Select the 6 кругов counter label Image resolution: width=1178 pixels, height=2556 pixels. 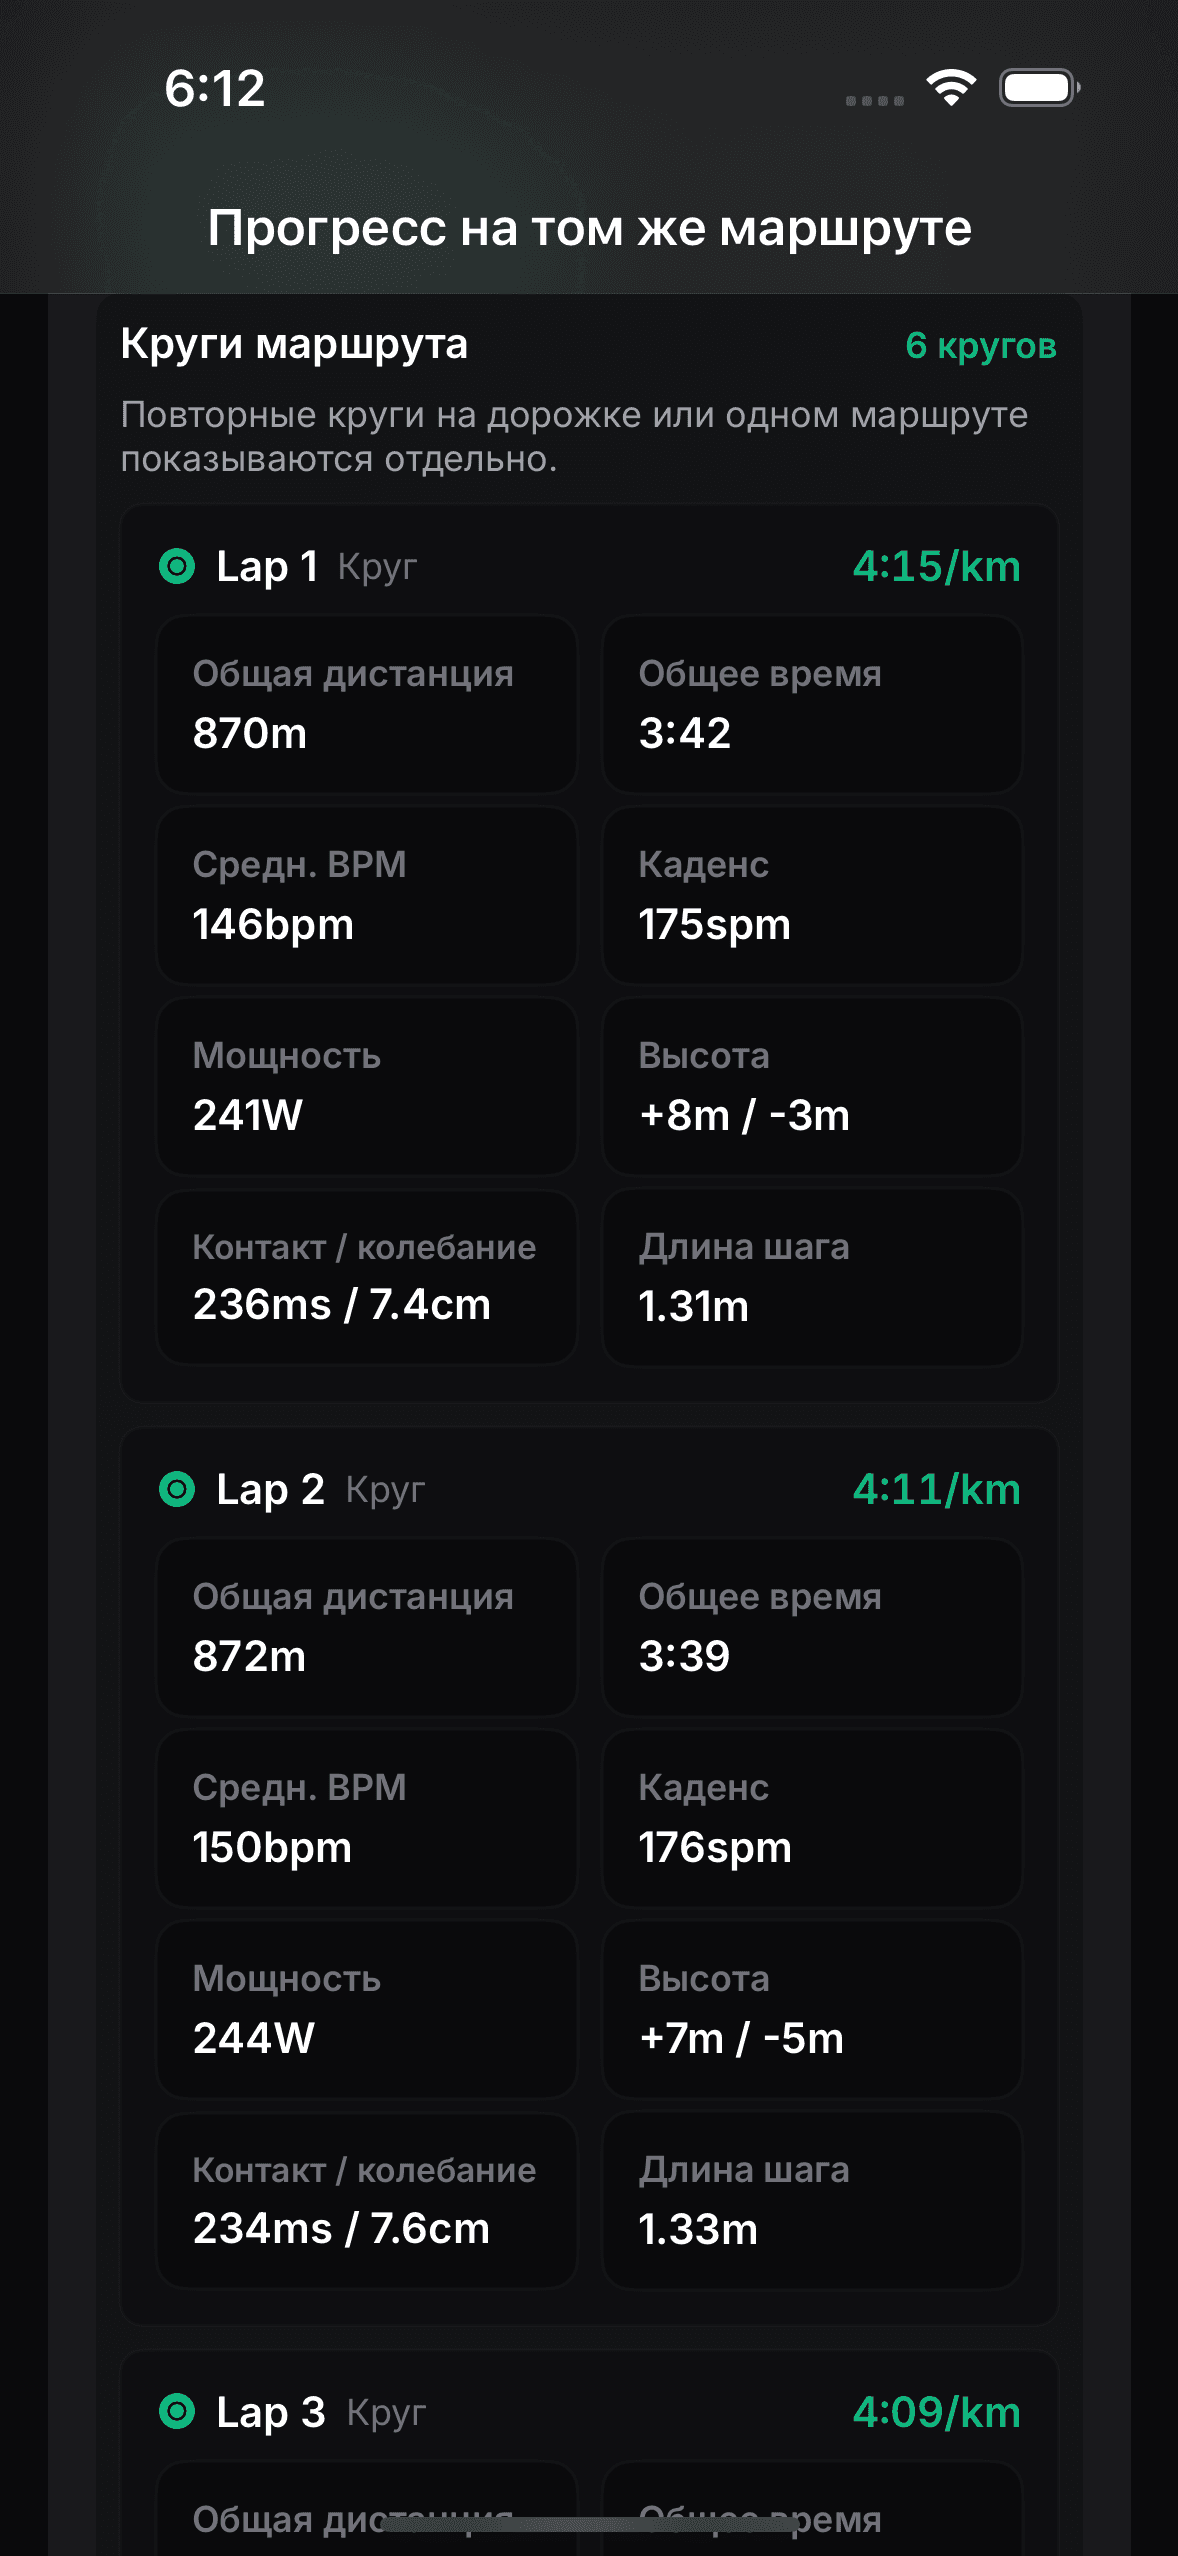[x=981, y=345]
